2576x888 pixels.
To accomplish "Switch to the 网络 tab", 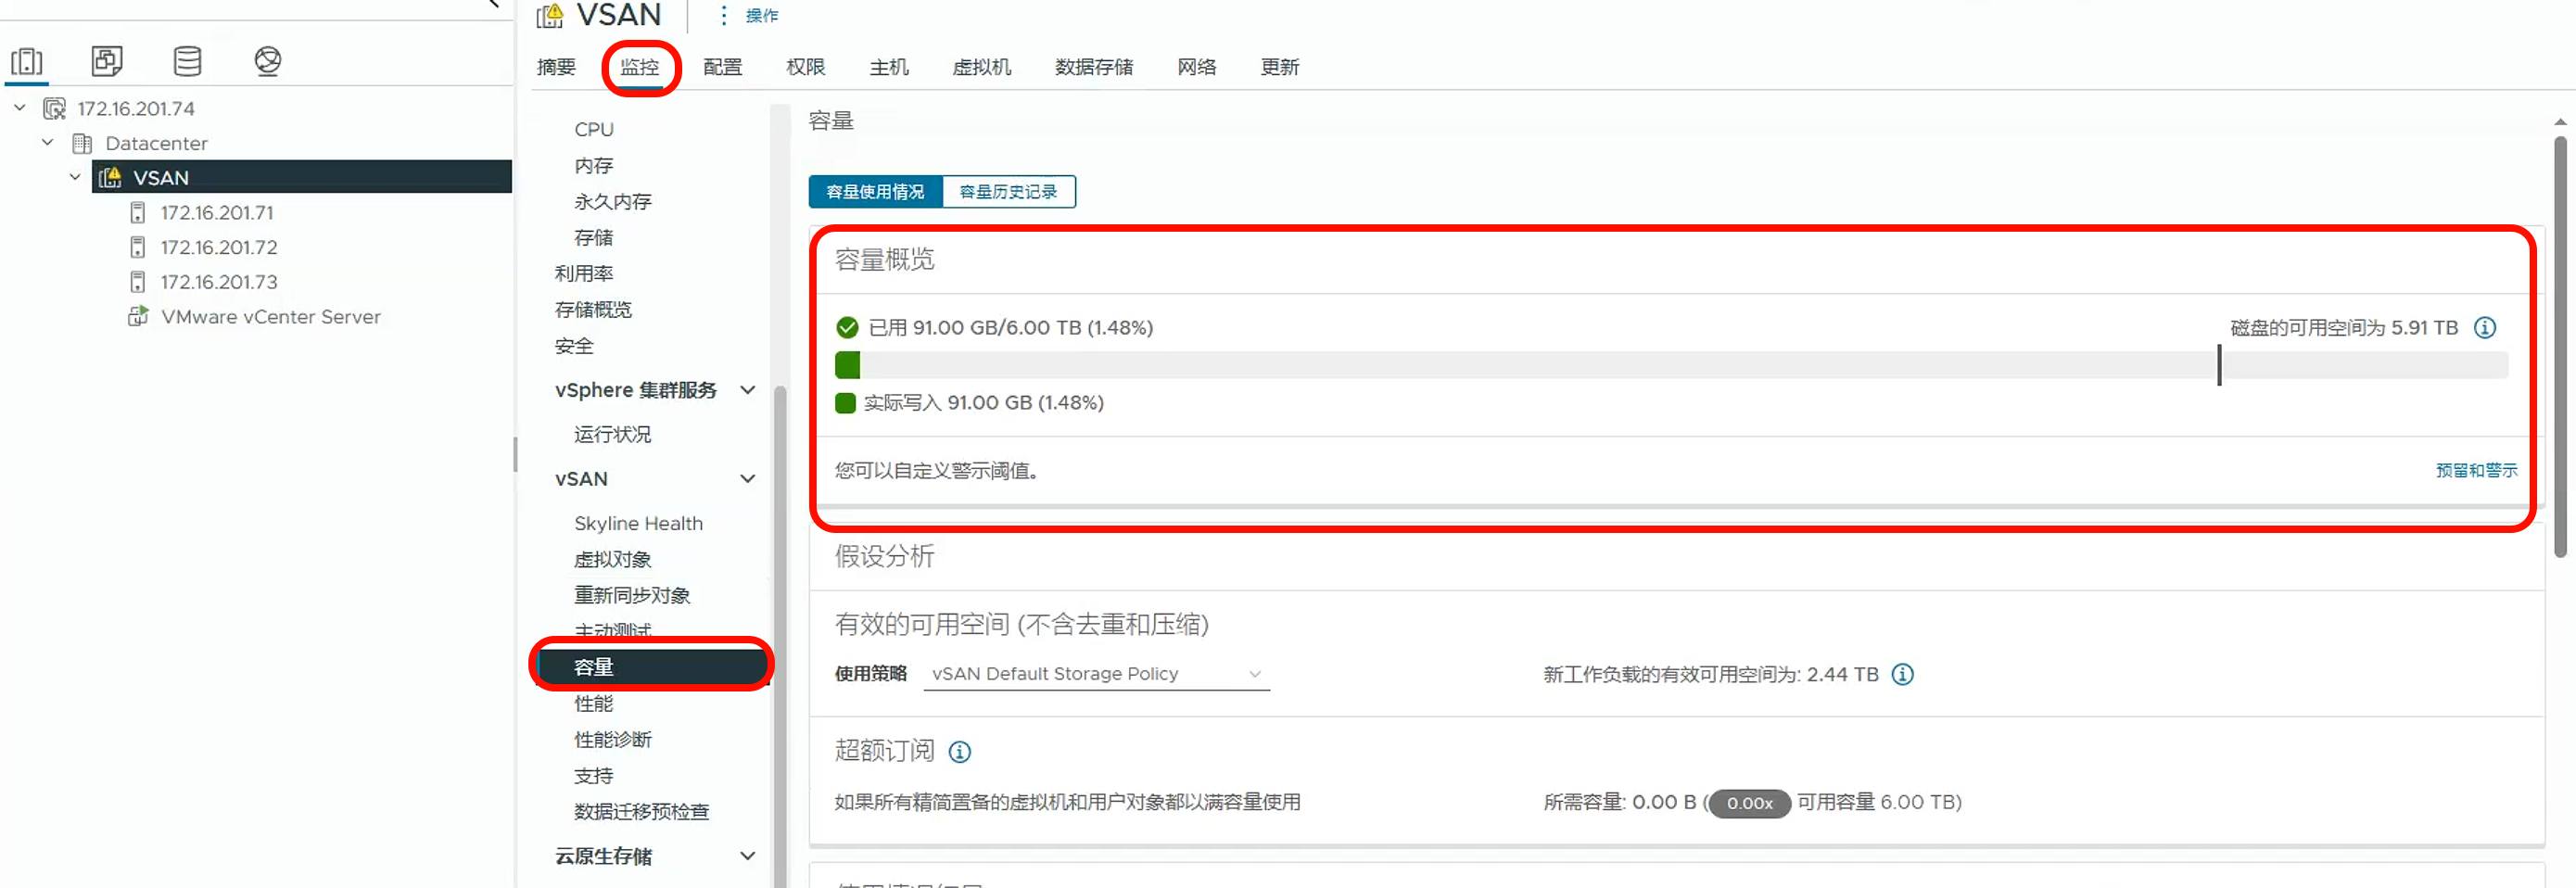I will pyautogui.click(x=1196, y=67).
